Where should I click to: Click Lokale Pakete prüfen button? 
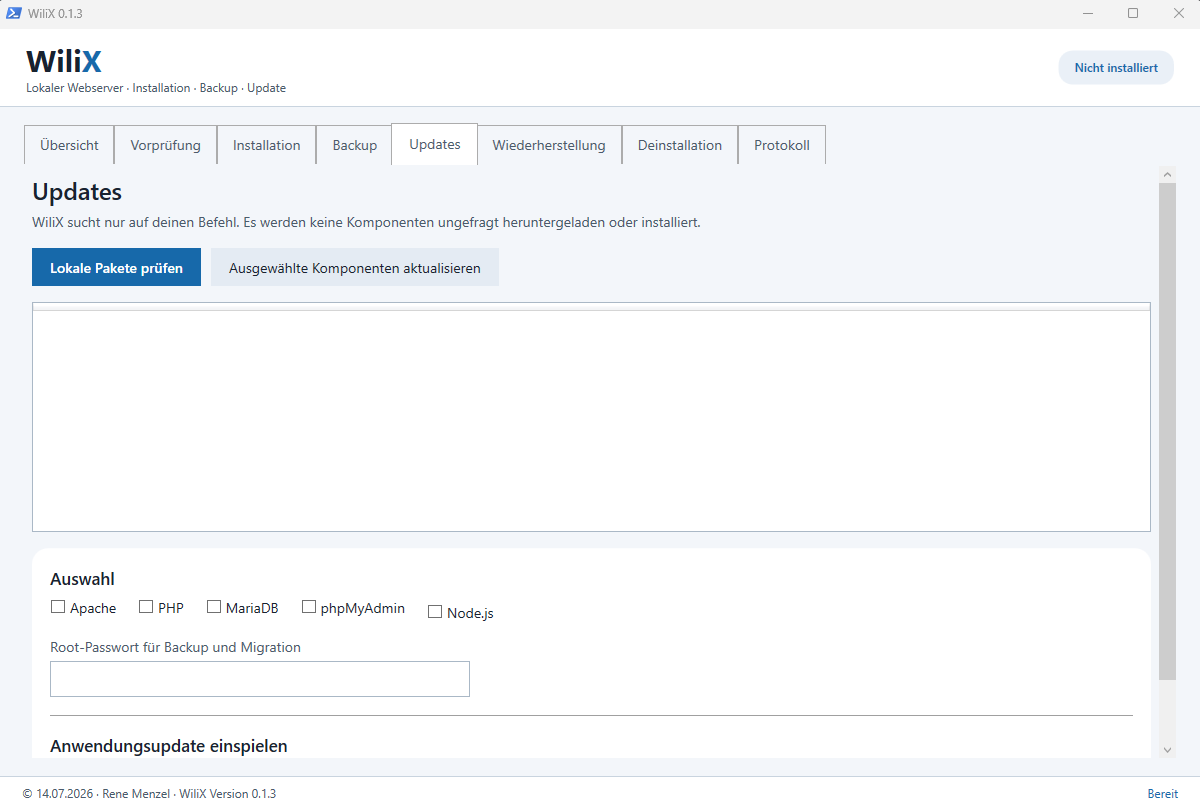coord(116,268)
